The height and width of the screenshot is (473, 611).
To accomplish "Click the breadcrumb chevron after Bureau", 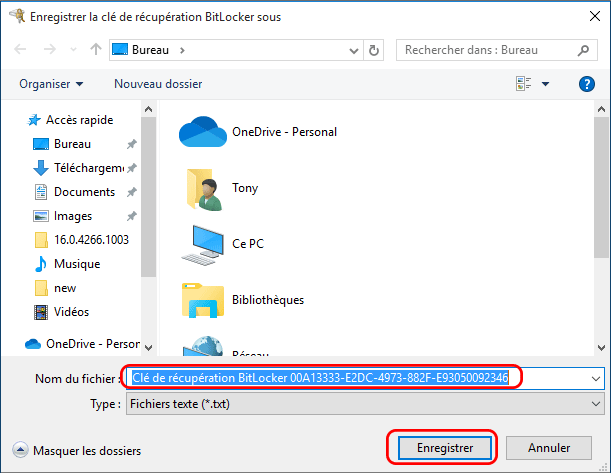I will tap(182, 50).
